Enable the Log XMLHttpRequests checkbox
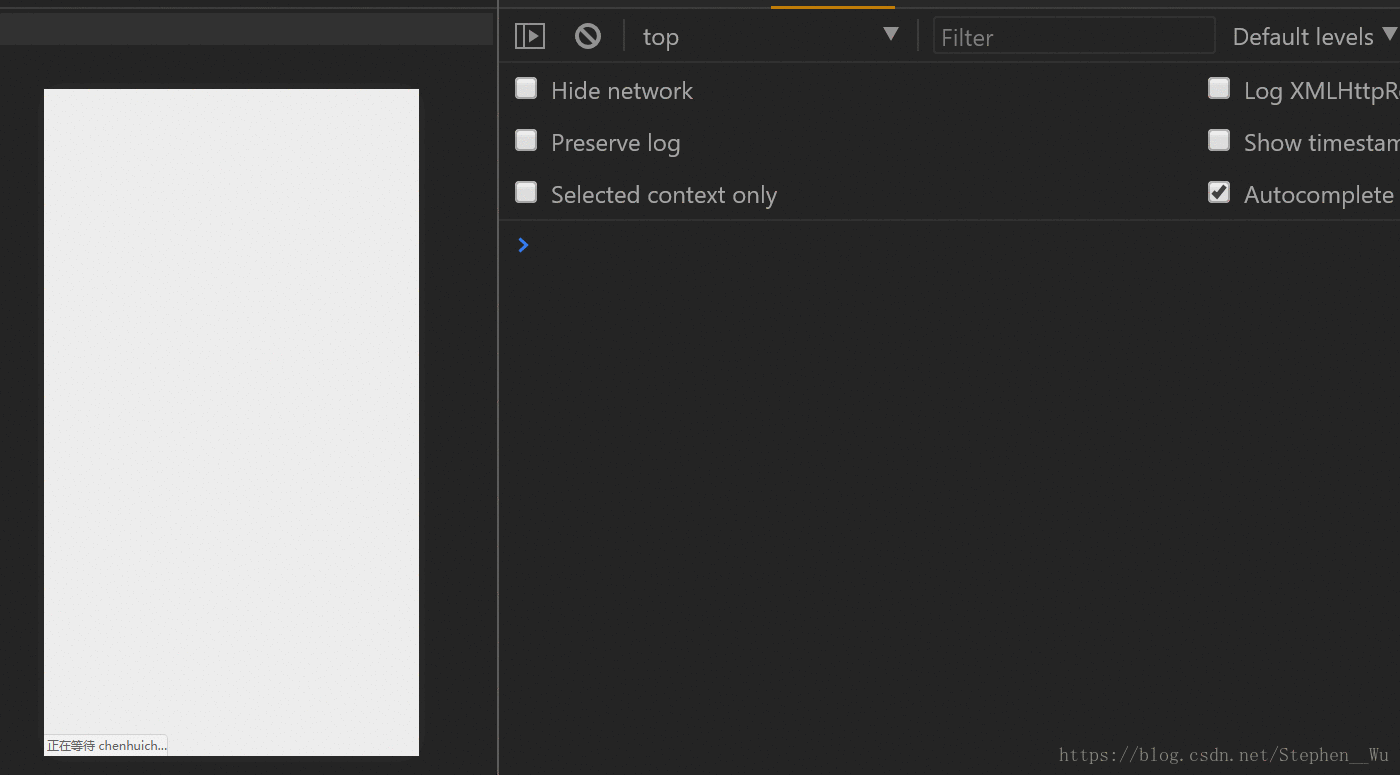Viewport: 1400px width, 775px height. [1219, 89]
